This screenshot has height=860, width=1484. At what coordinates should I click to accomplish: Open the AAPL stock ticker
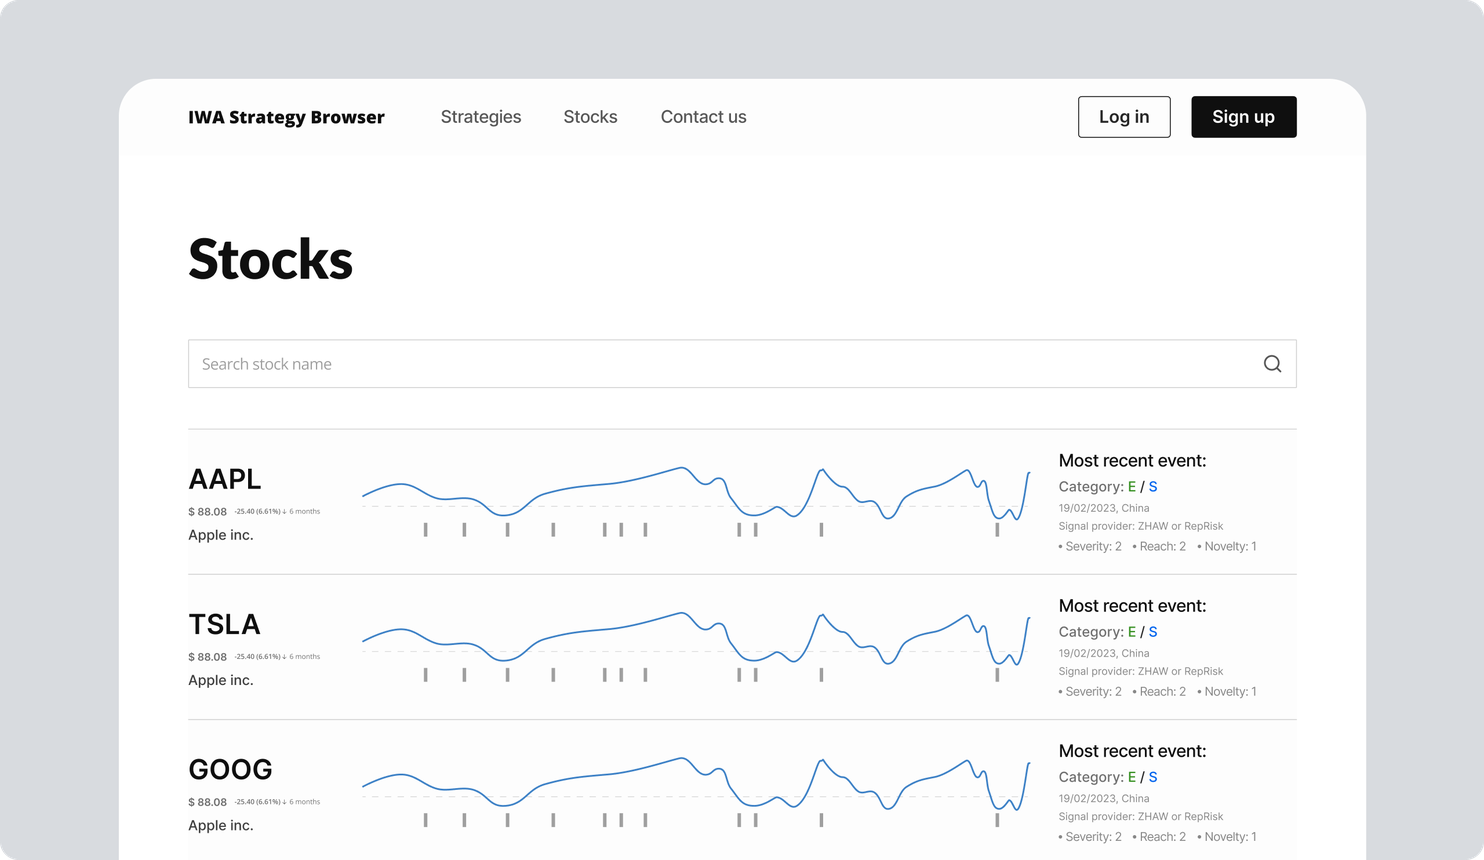click(x=225, y=479)
